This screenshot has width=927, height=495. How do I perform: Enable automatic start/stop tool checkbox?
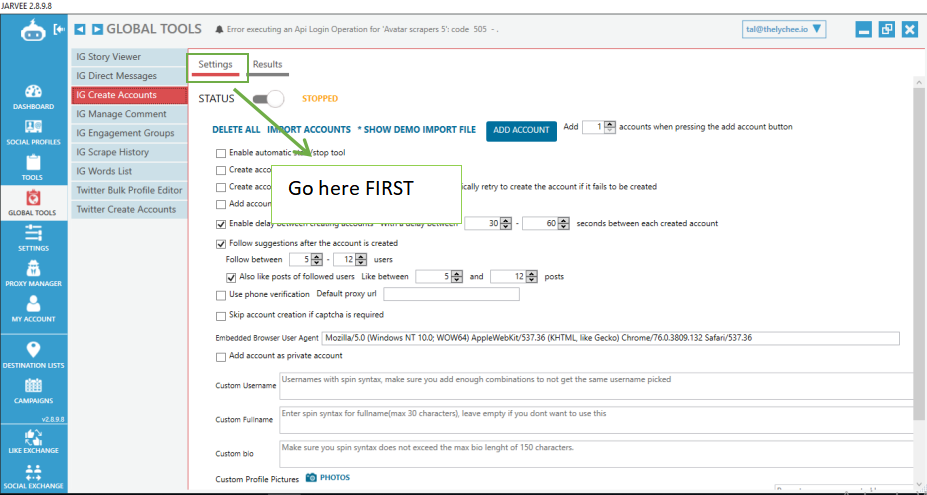click(221, 153)
